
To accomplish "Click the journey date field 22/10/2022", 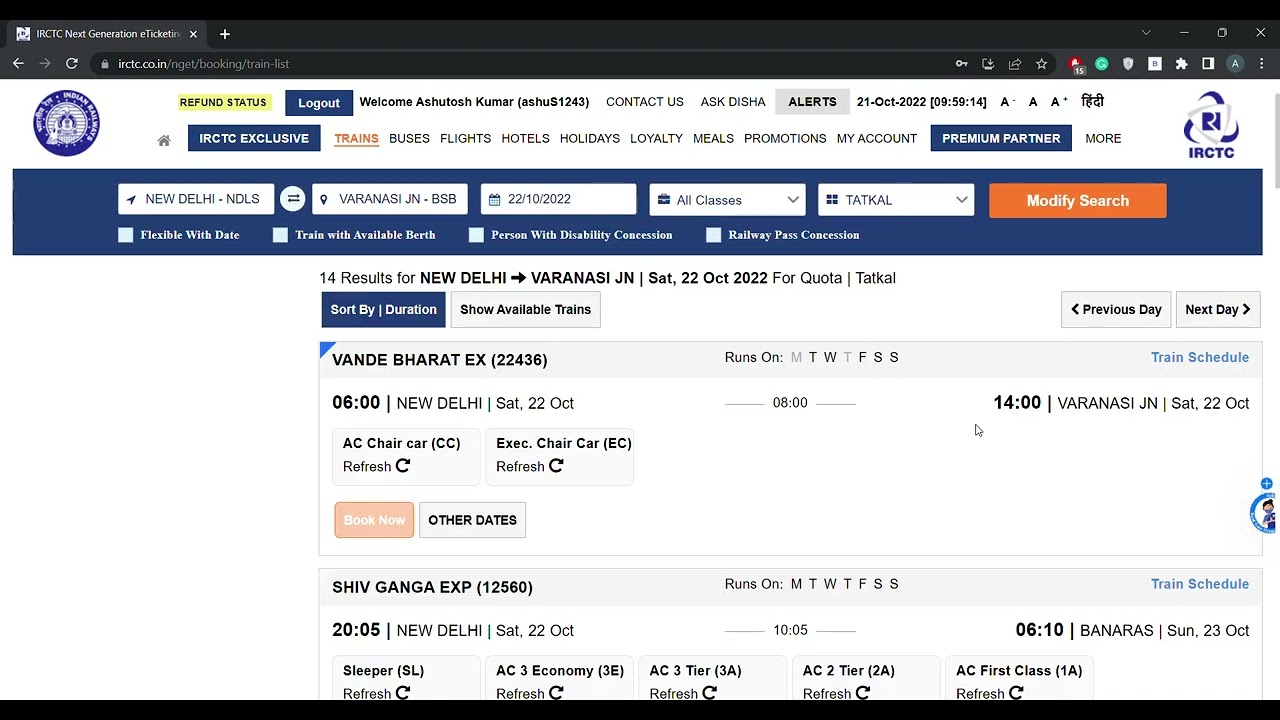I will click(x=558, y=199).
